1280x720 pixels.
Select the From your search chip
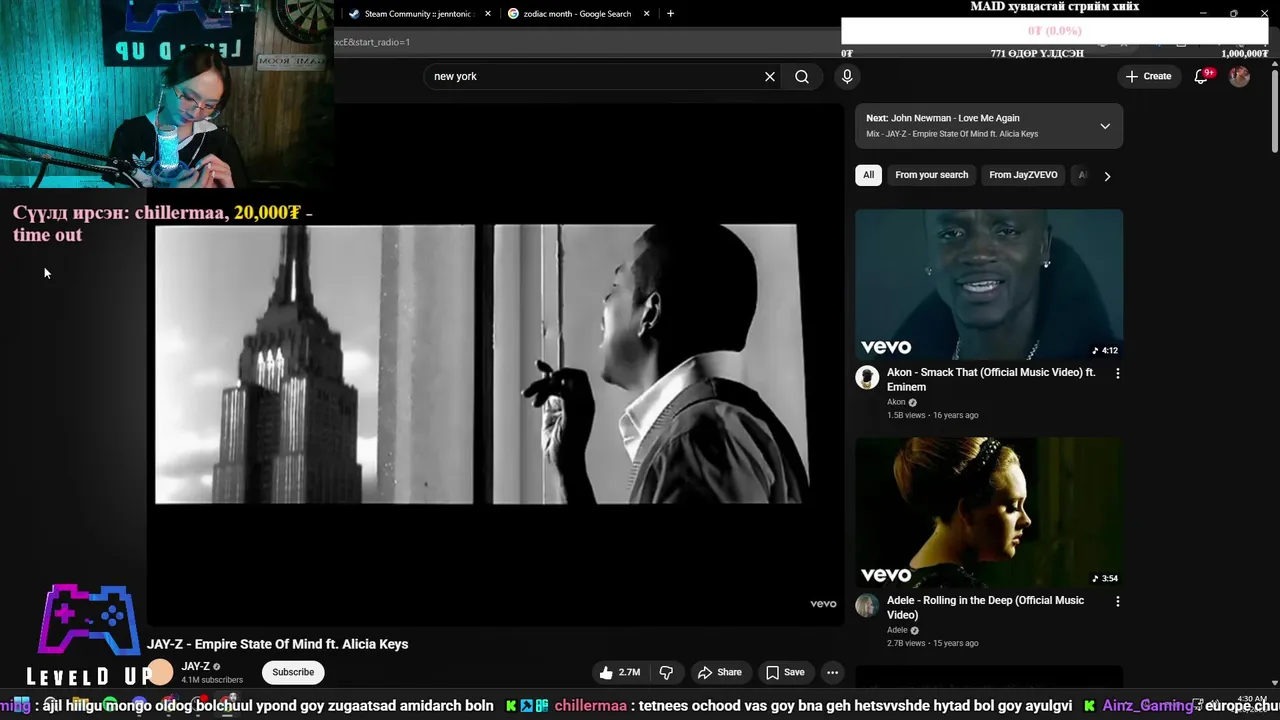click(931, 175)
